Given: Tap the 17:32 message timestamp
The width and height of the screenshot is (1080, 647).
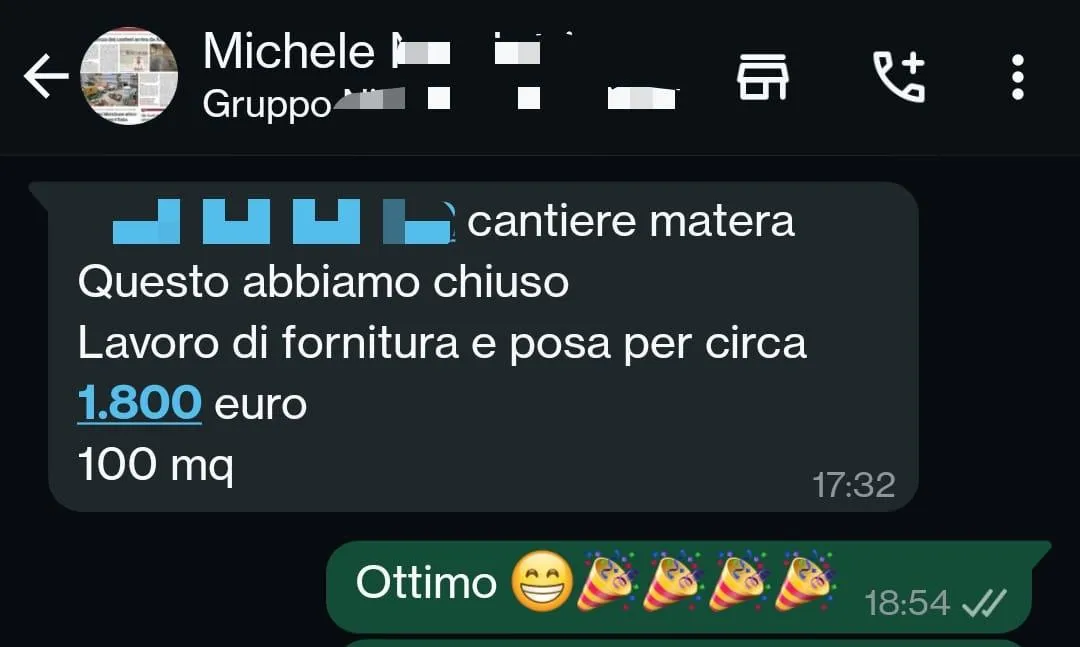Looking at the screenshot, I should tap(853, 484).
